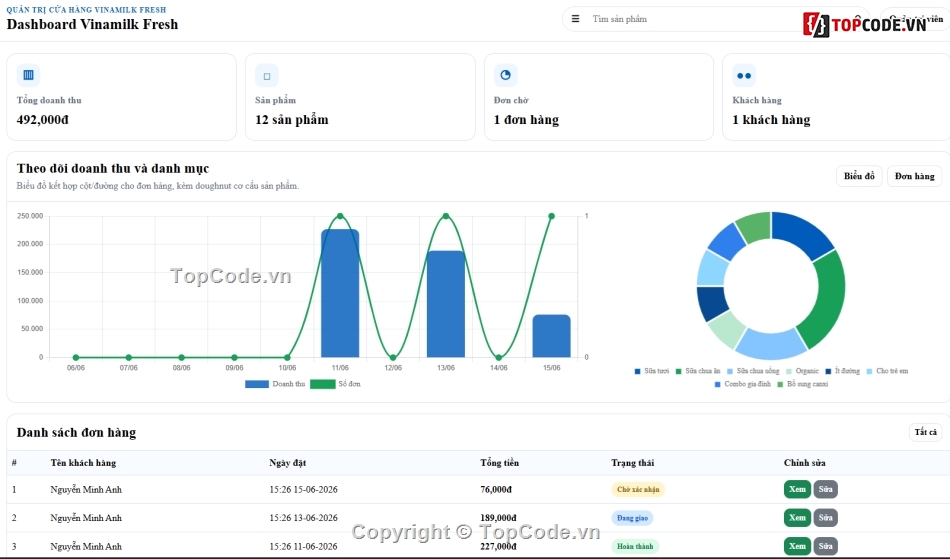
Task: Click the Tên khách hàng column header
Action: coord(83,463)
